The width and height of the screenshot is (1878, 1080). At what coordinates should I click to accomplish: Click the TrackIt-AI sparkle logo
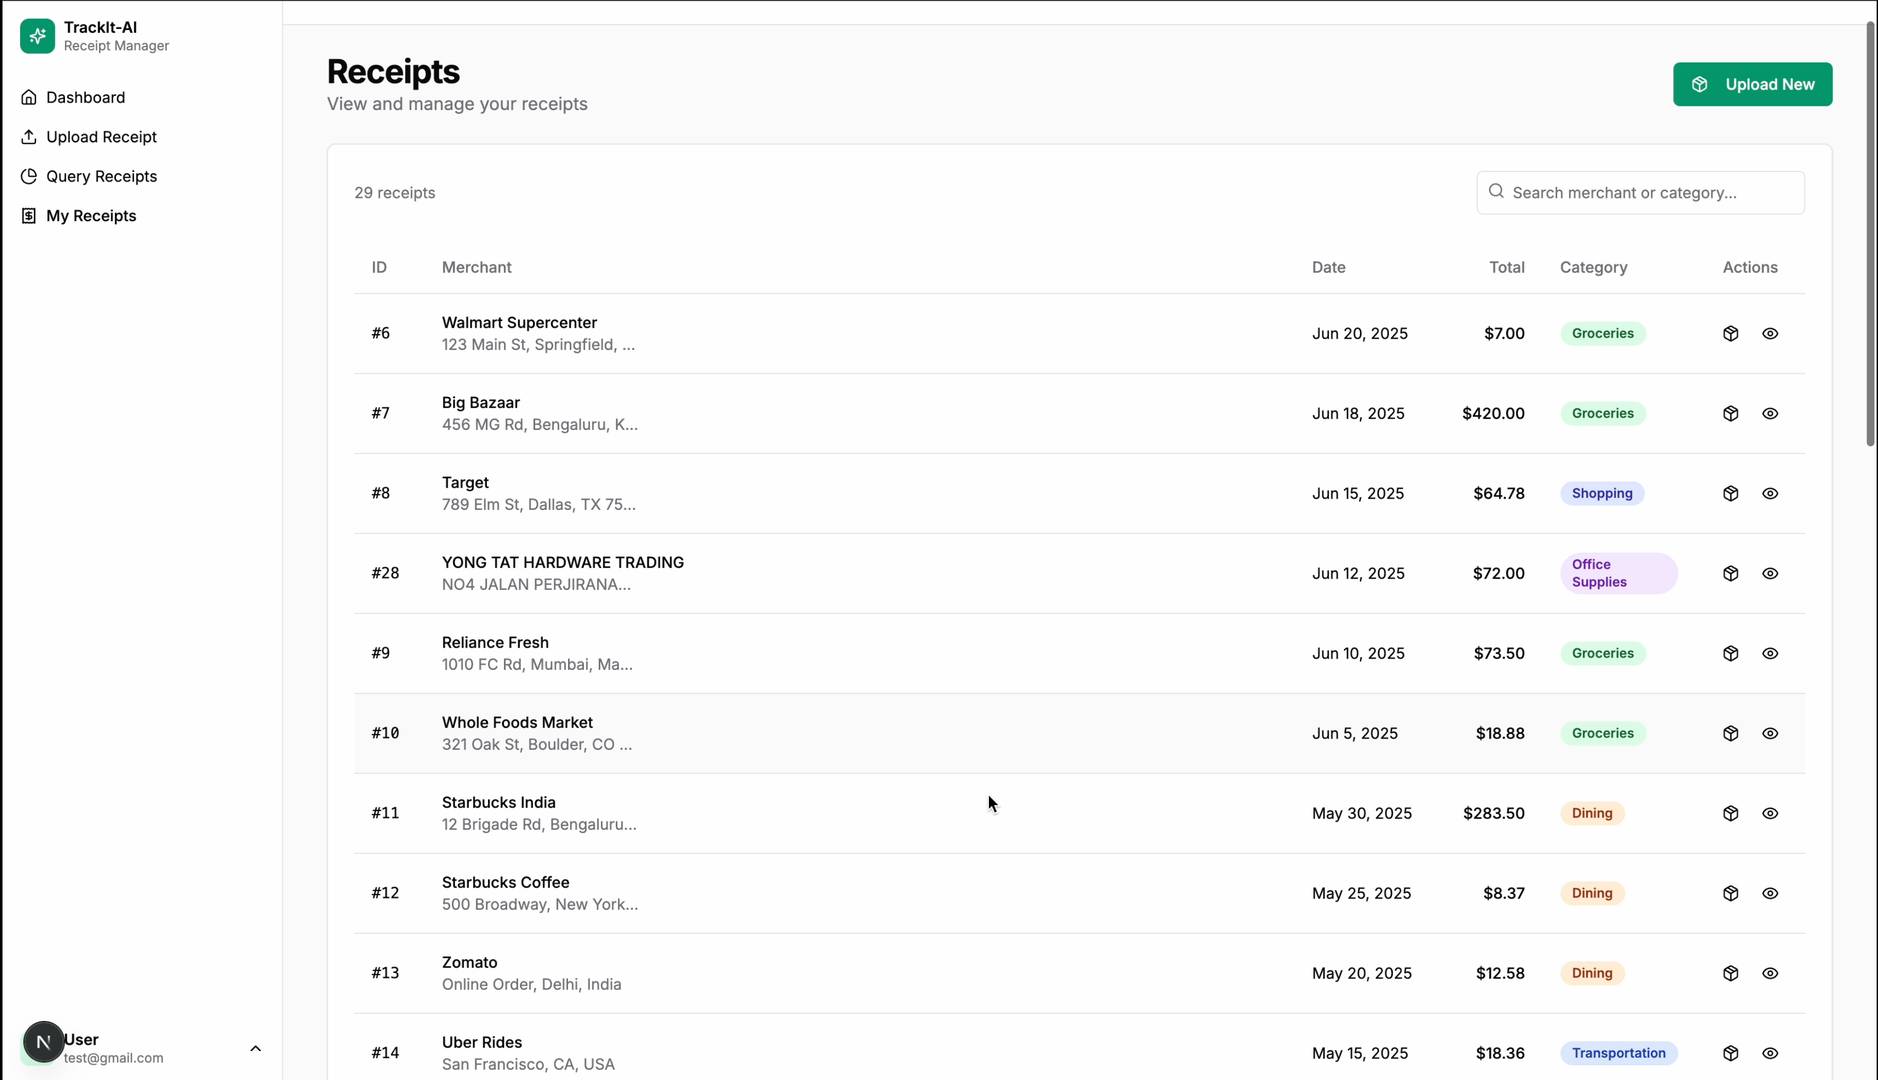[x=37, y=36]
